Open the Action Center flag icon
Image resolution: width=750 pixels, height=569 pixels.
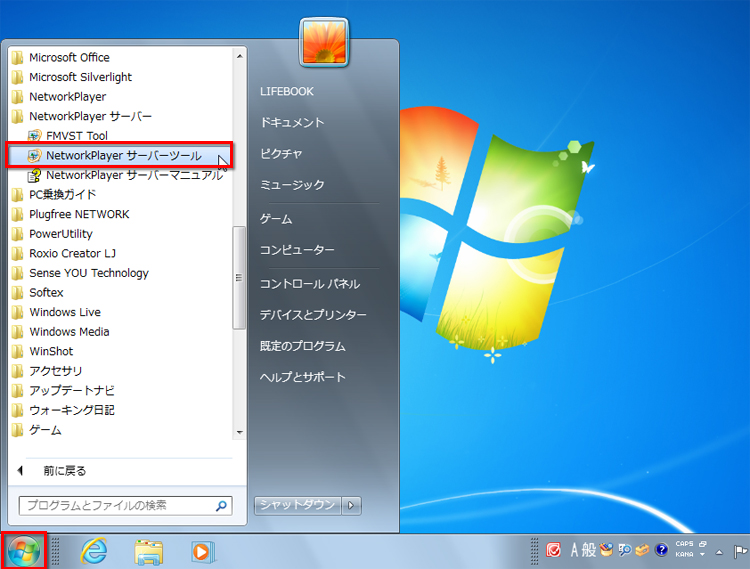(x=740, y=552)
